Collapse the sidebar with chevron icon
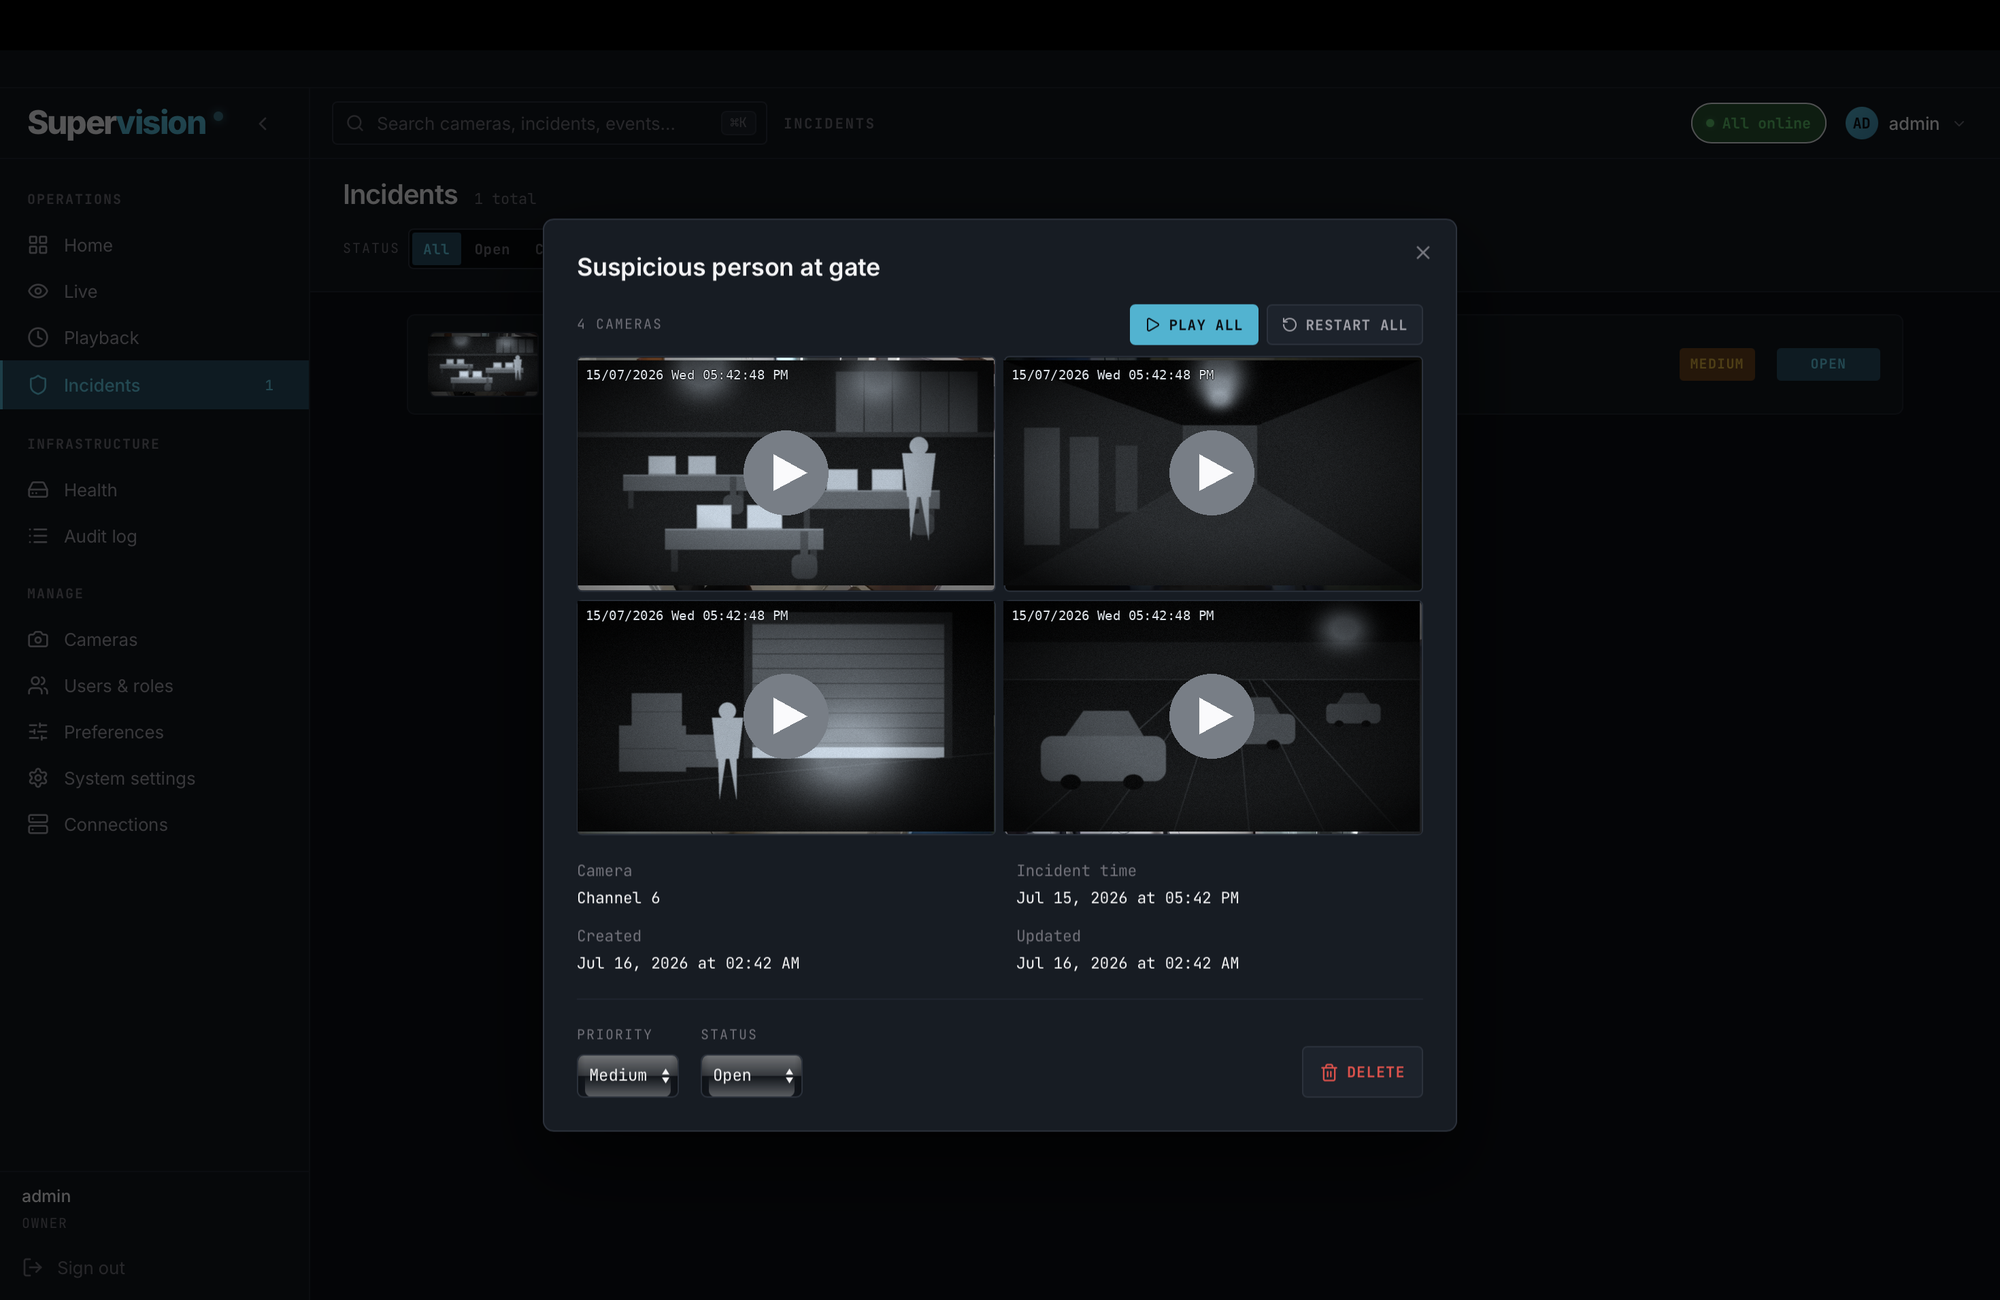The height and width of the screenshot is (1300, 2000). pyautogui.click(x=263, y=124)
